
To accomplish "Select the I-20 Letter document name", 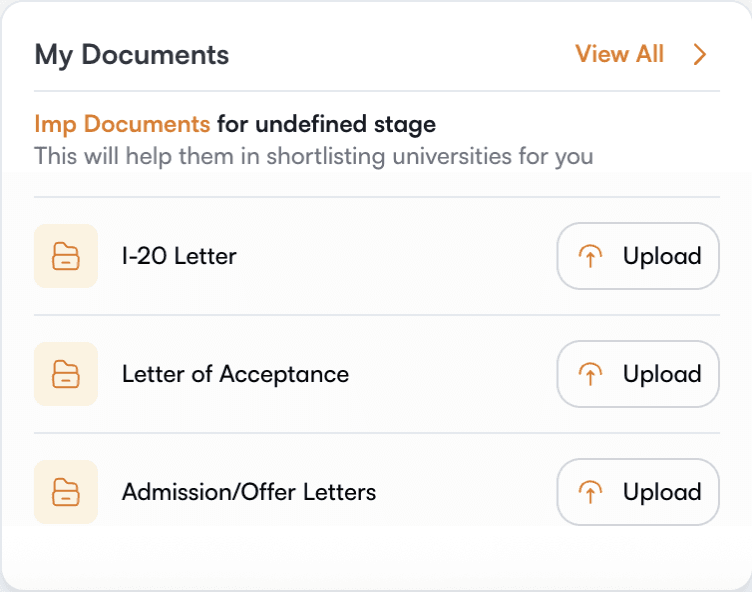I will tap(179, 256).
